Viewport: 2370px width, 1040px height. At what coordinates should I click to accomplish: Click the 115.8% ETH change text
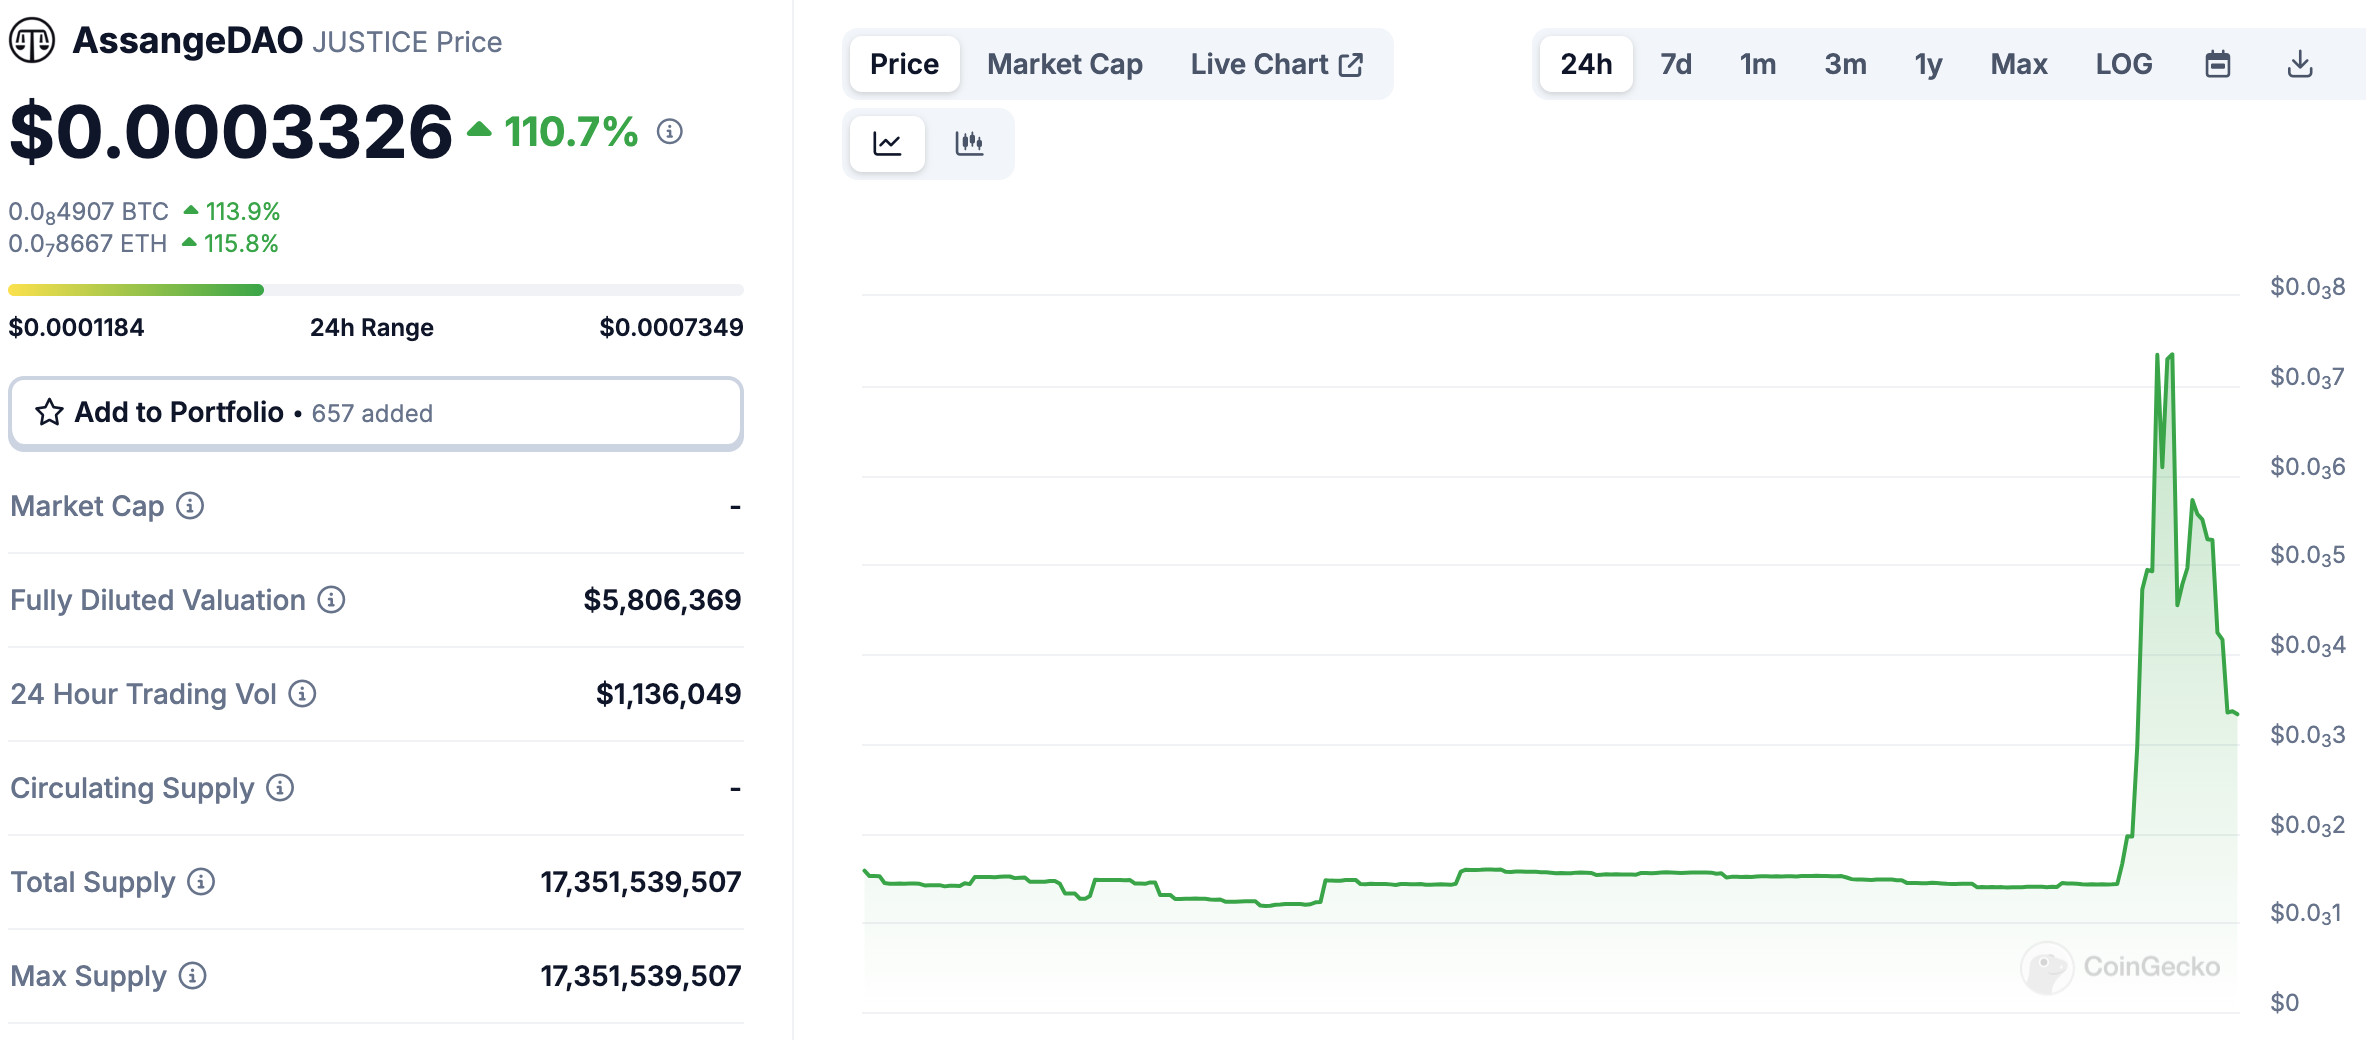tap(241, 244)
